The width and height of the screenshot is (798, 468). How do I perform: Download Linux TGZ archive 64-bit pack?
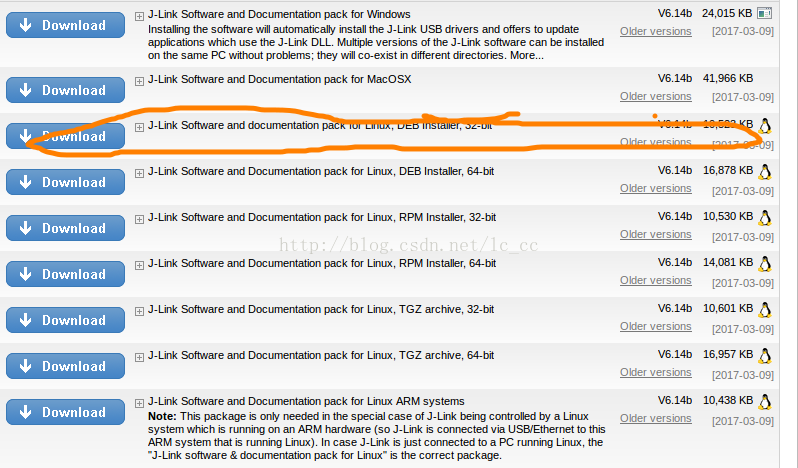point(65,366)
